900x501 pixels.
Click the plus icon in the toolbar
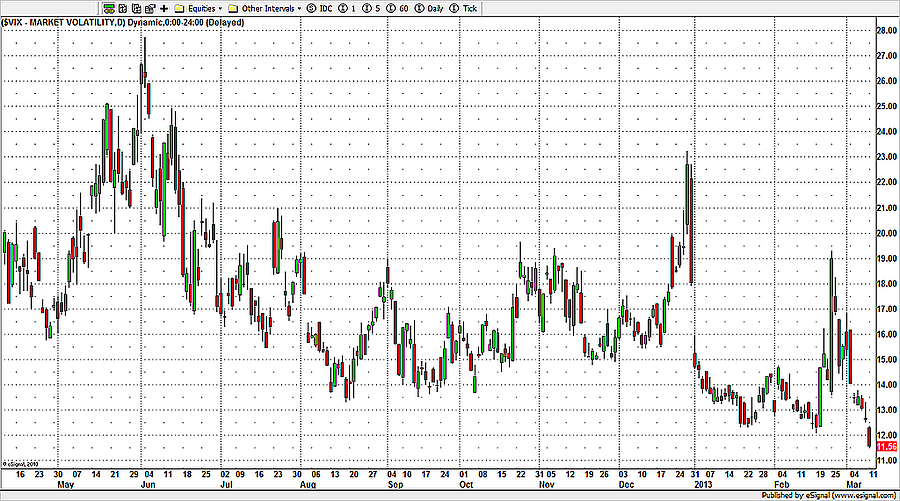163,7
